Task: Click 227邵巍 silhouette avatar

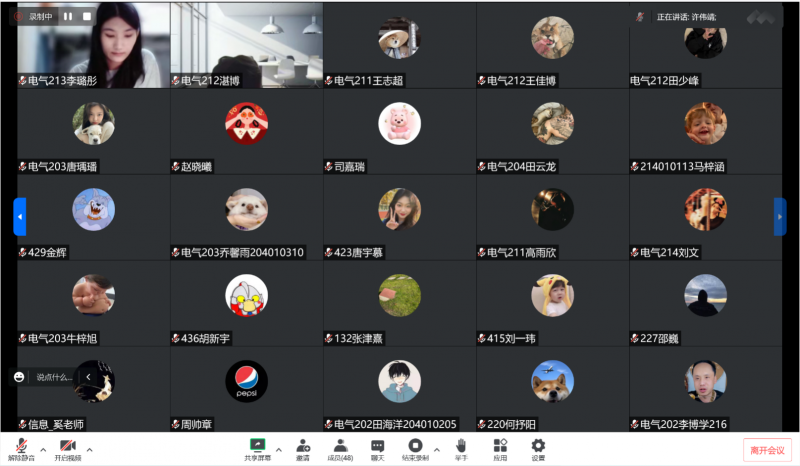Action: (x=706, y=295)
